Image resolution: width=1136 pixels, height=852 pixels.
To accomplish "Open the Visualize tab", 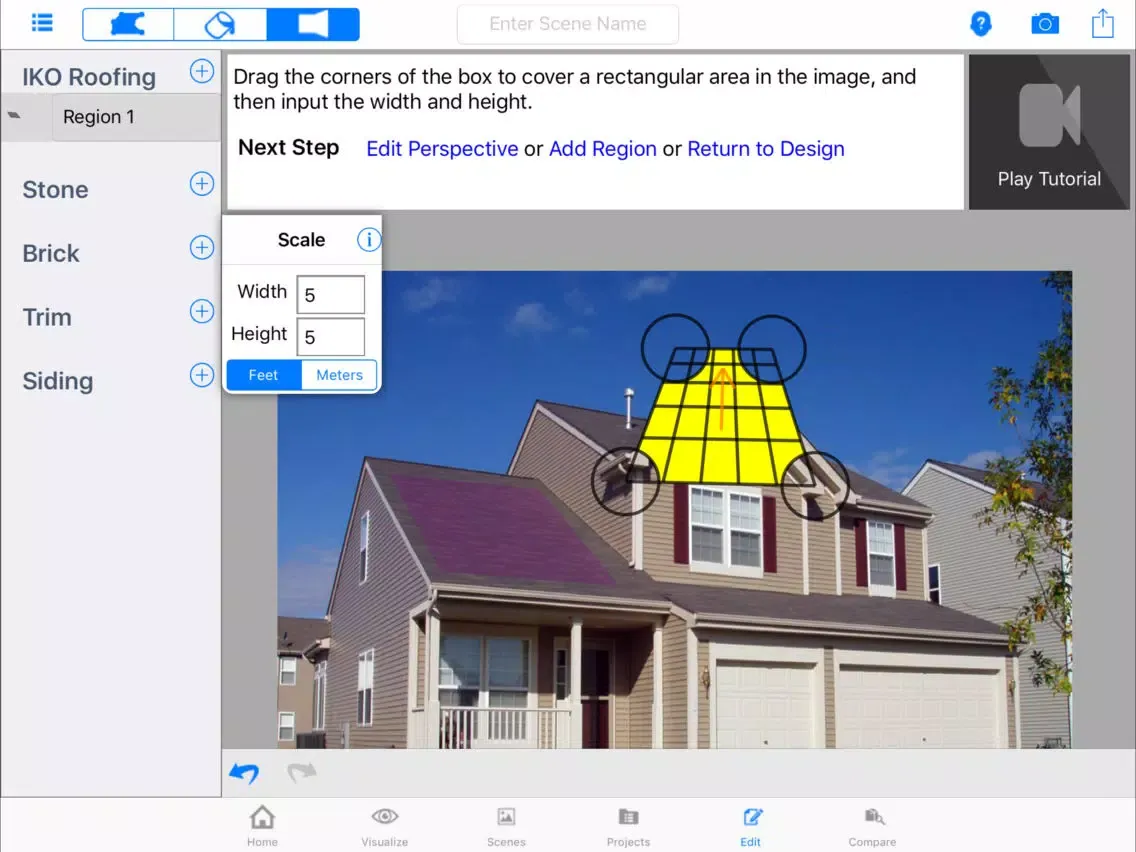I will point(384,825).
